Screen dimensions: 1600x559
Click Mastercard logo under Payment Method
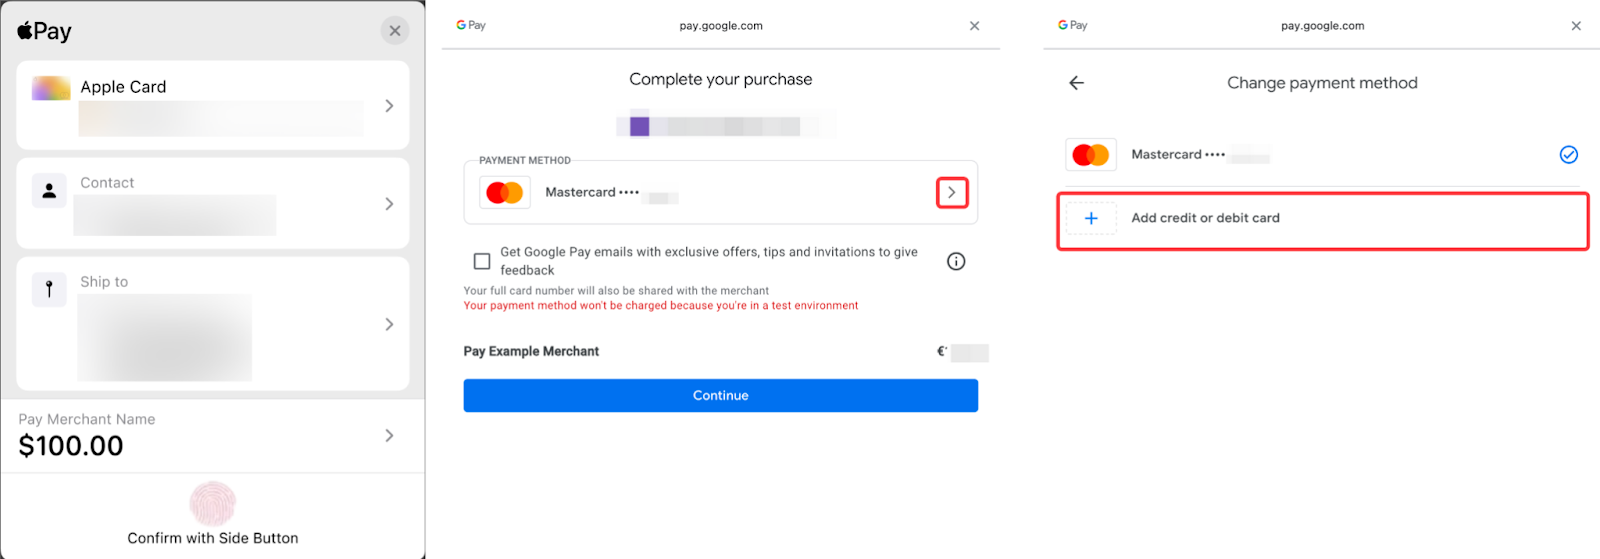click(x=505, y=192)
